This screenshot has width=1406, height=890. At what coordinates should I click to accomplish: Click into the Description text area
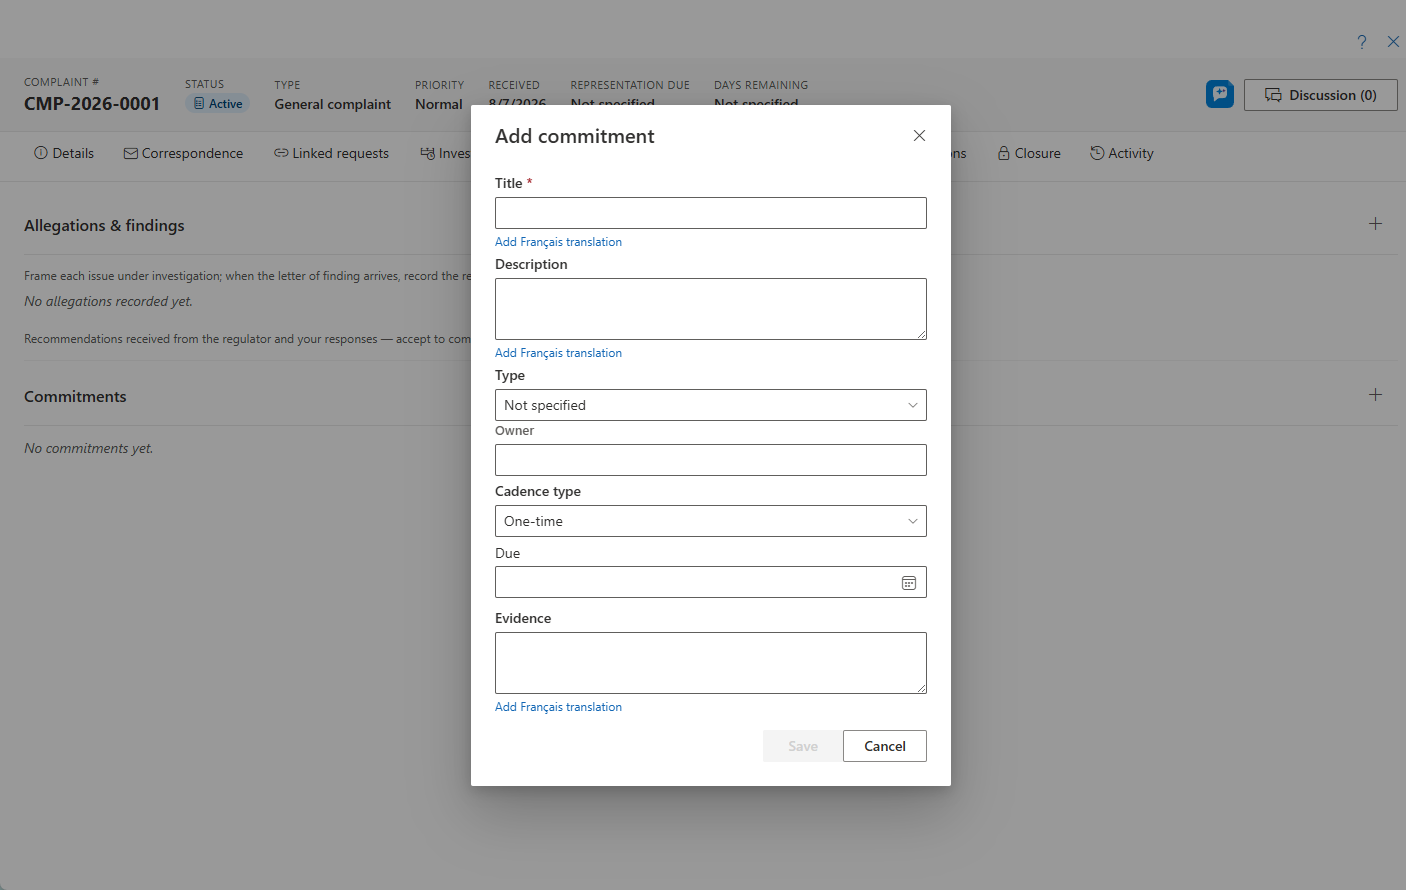click(710, 309)
